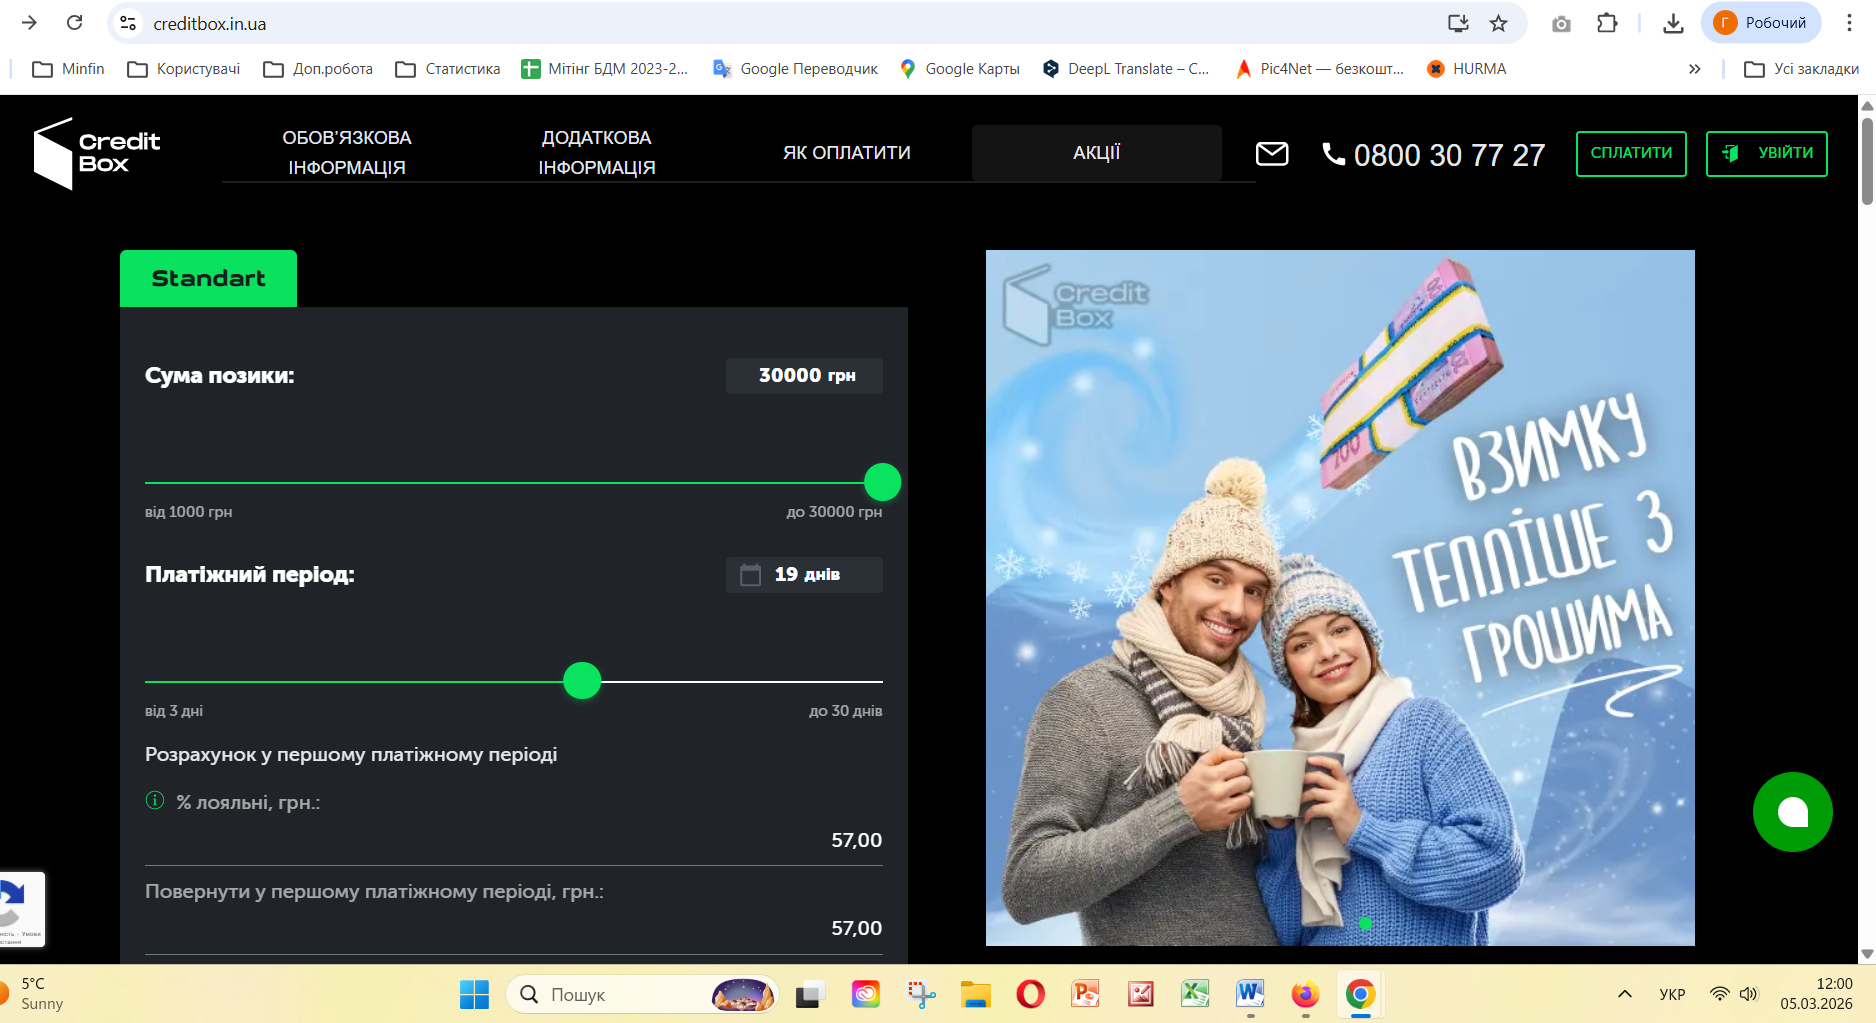Open the mail envelope contact icon
The width and height of the screenshot is (1876, 1023).
1272,153
